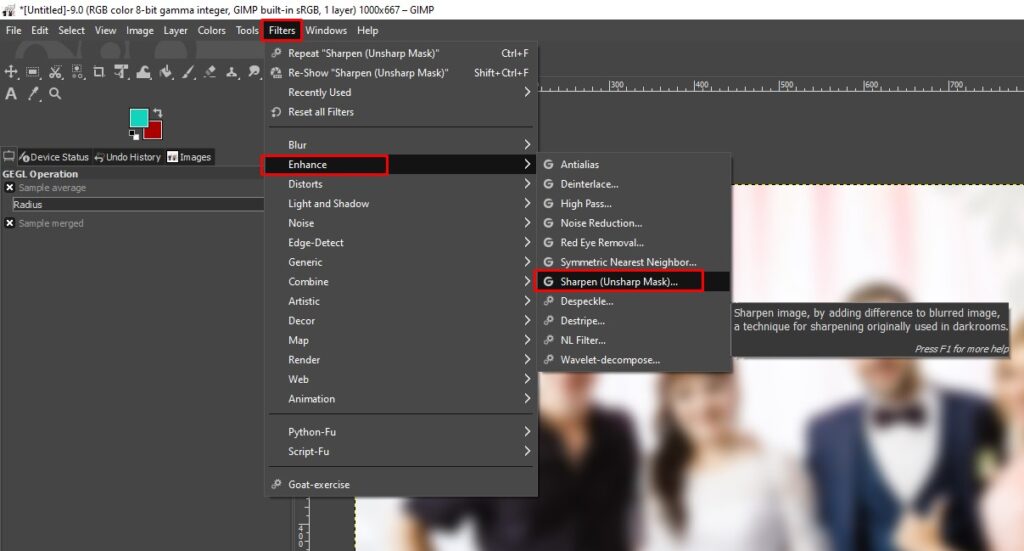Select the Scissors Select tool

click(x=56, y=72)
